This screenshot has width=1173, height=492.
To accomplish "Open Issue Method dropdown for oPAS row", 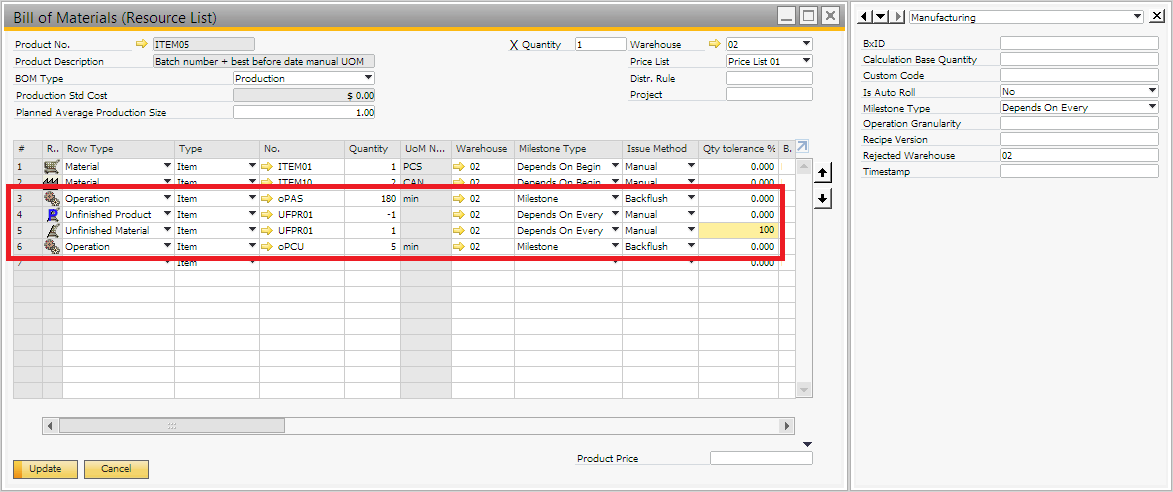I will 690,199.
